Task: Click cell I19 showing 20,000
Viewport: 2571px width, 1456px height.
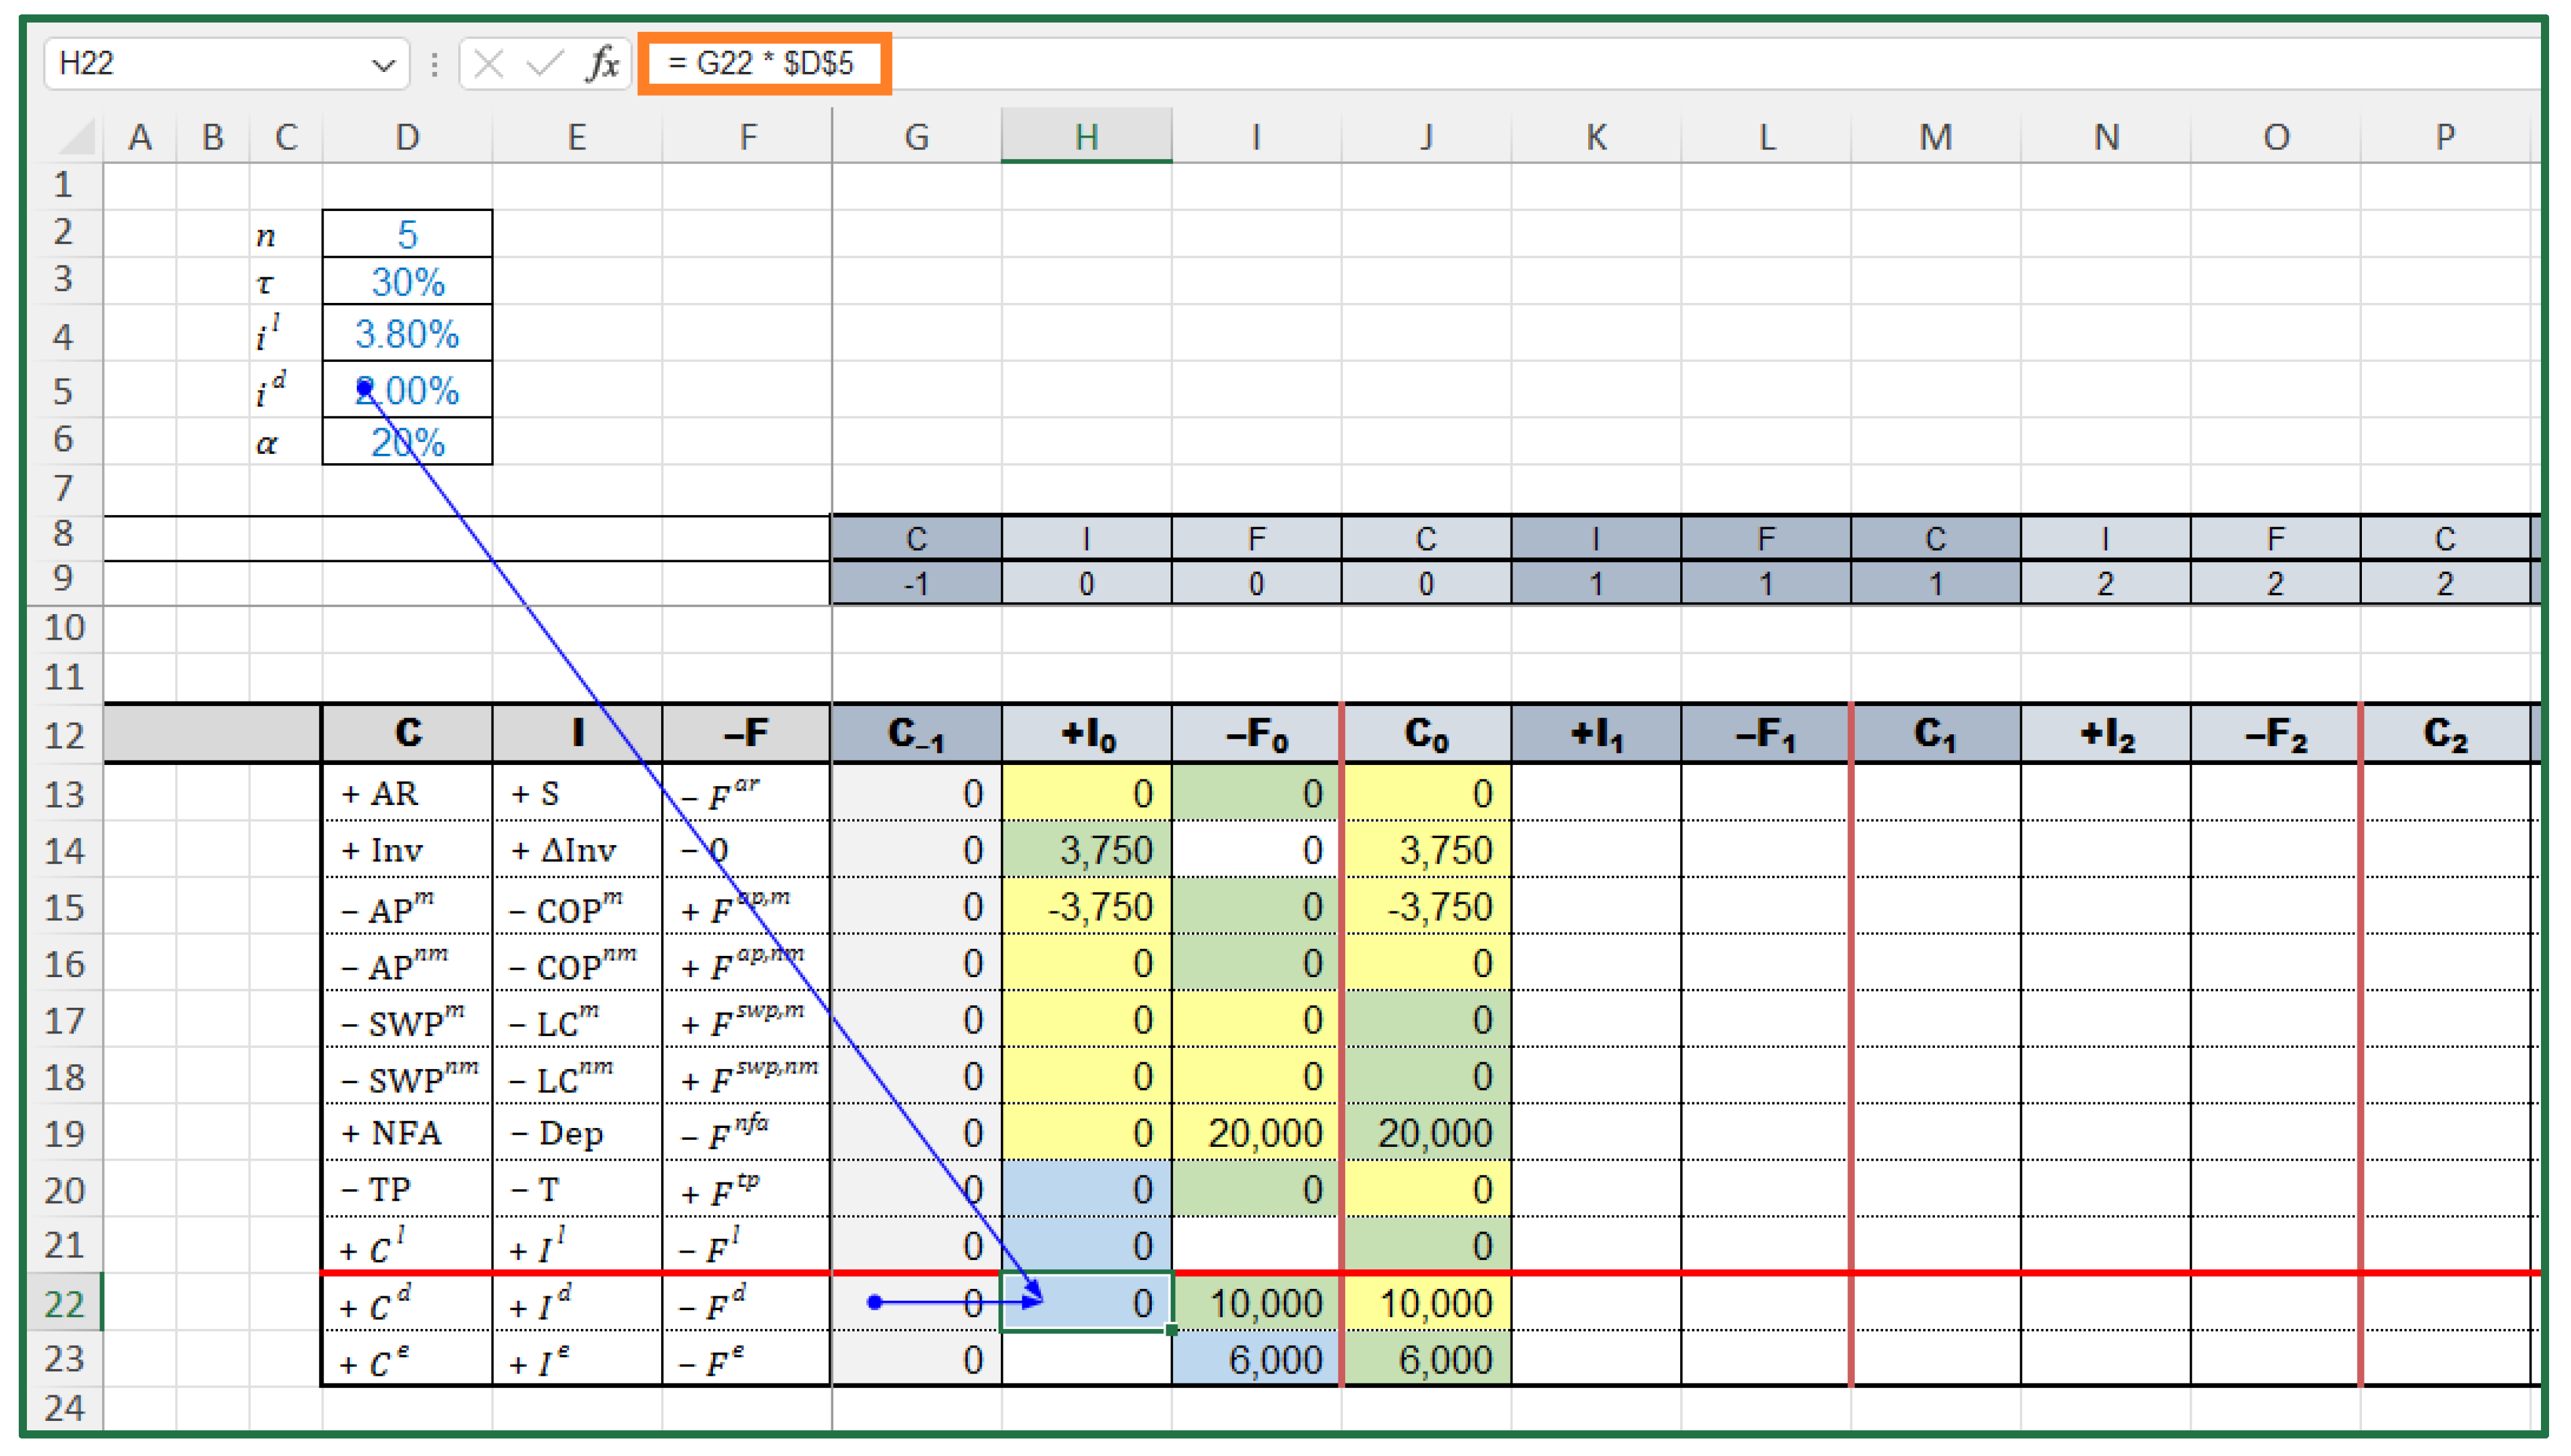Action: click(1256, 1133)
